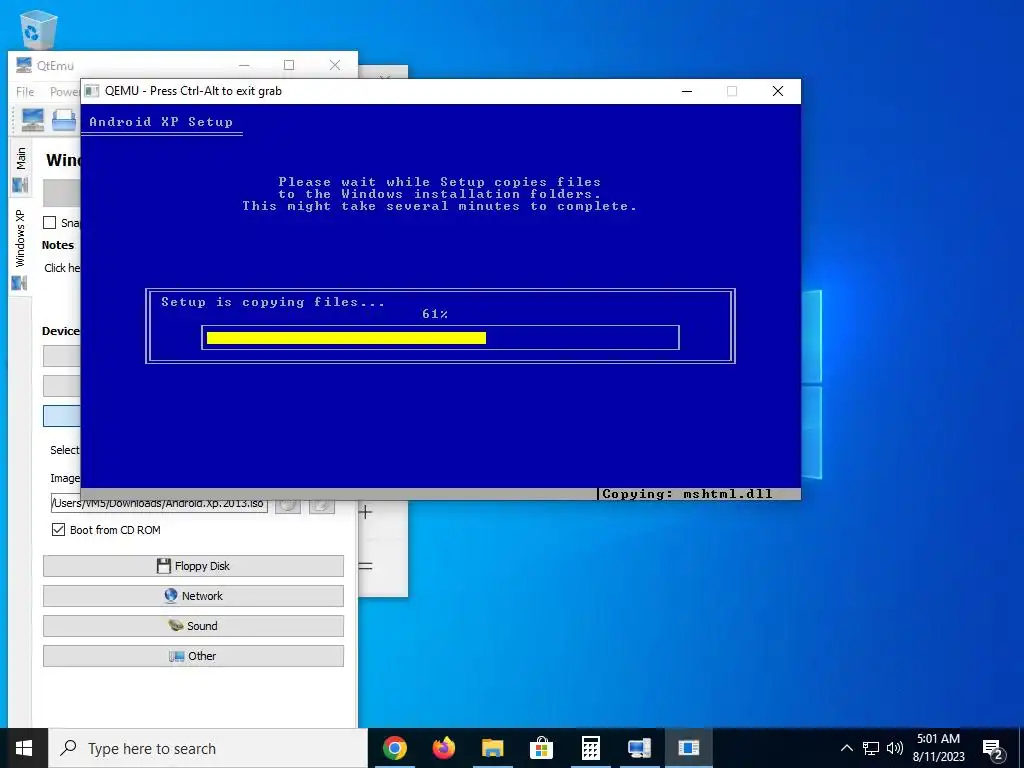Open the volume tray icon
The width and height of the screenshot is (1024, 768).
tap(895, 748)
